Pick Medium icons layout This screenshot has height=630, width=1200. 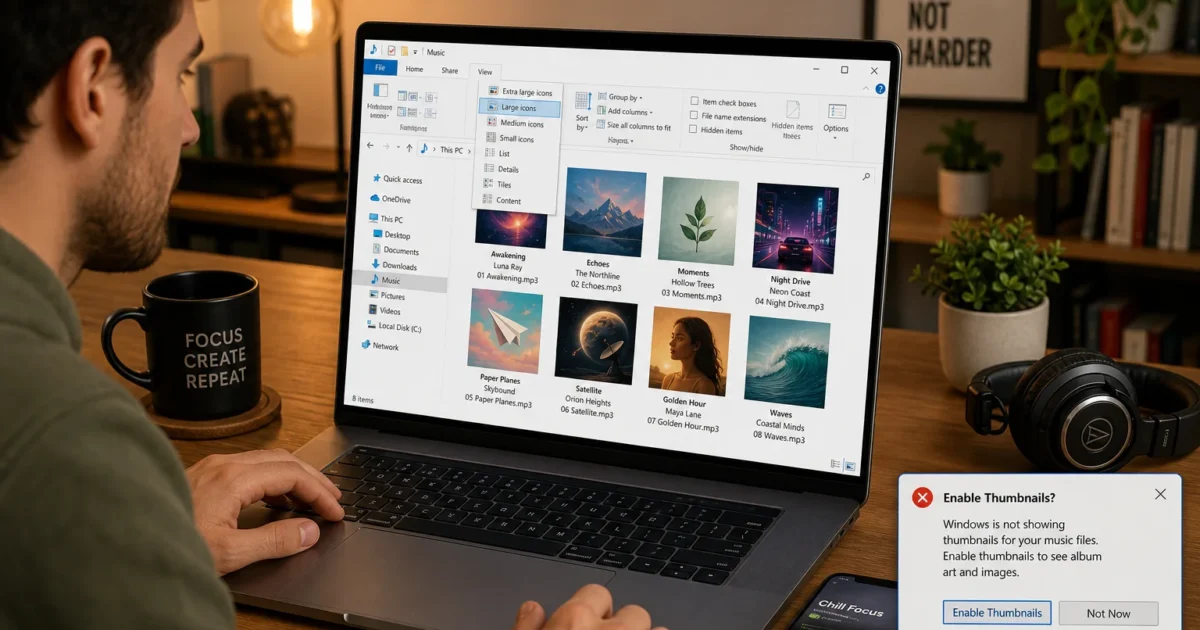pos(517,124)
